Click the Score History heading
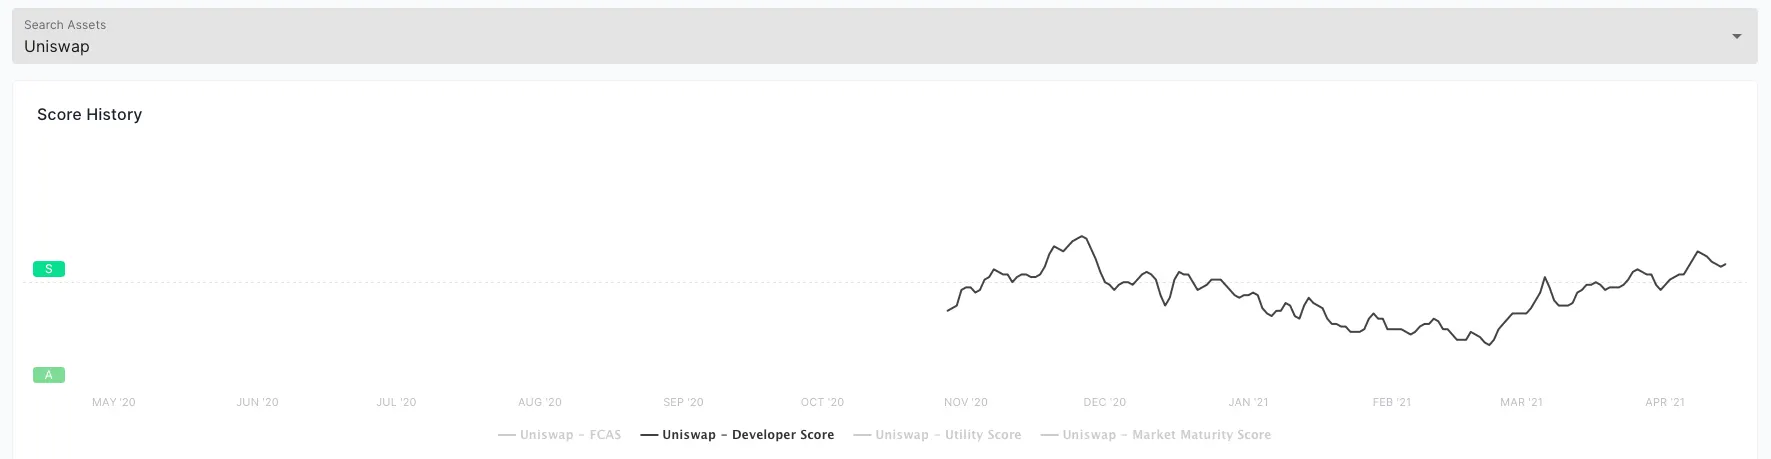1771x459 pixels. (90, 115)
